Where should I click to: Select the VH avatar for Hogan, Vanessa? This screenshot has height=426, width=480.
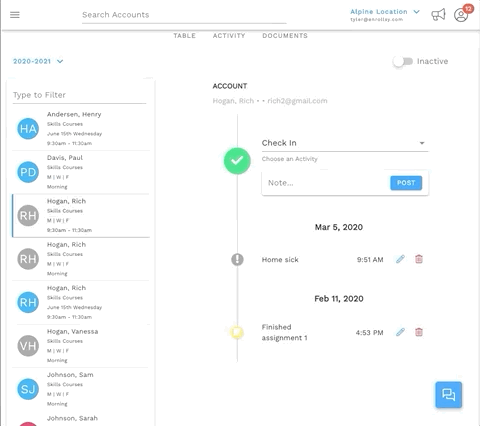click(28, 346)
